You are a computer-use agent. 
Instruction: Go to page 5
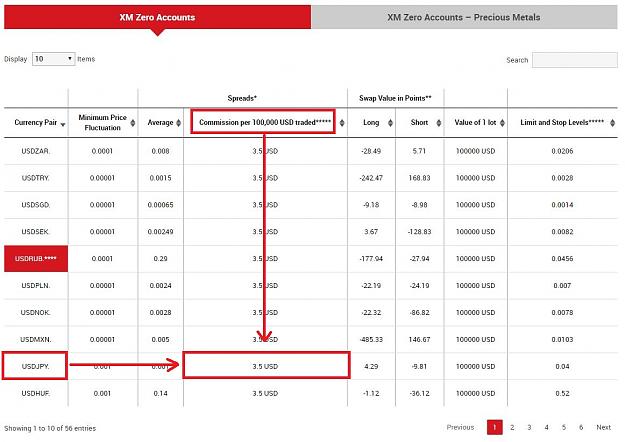[564, 427]
